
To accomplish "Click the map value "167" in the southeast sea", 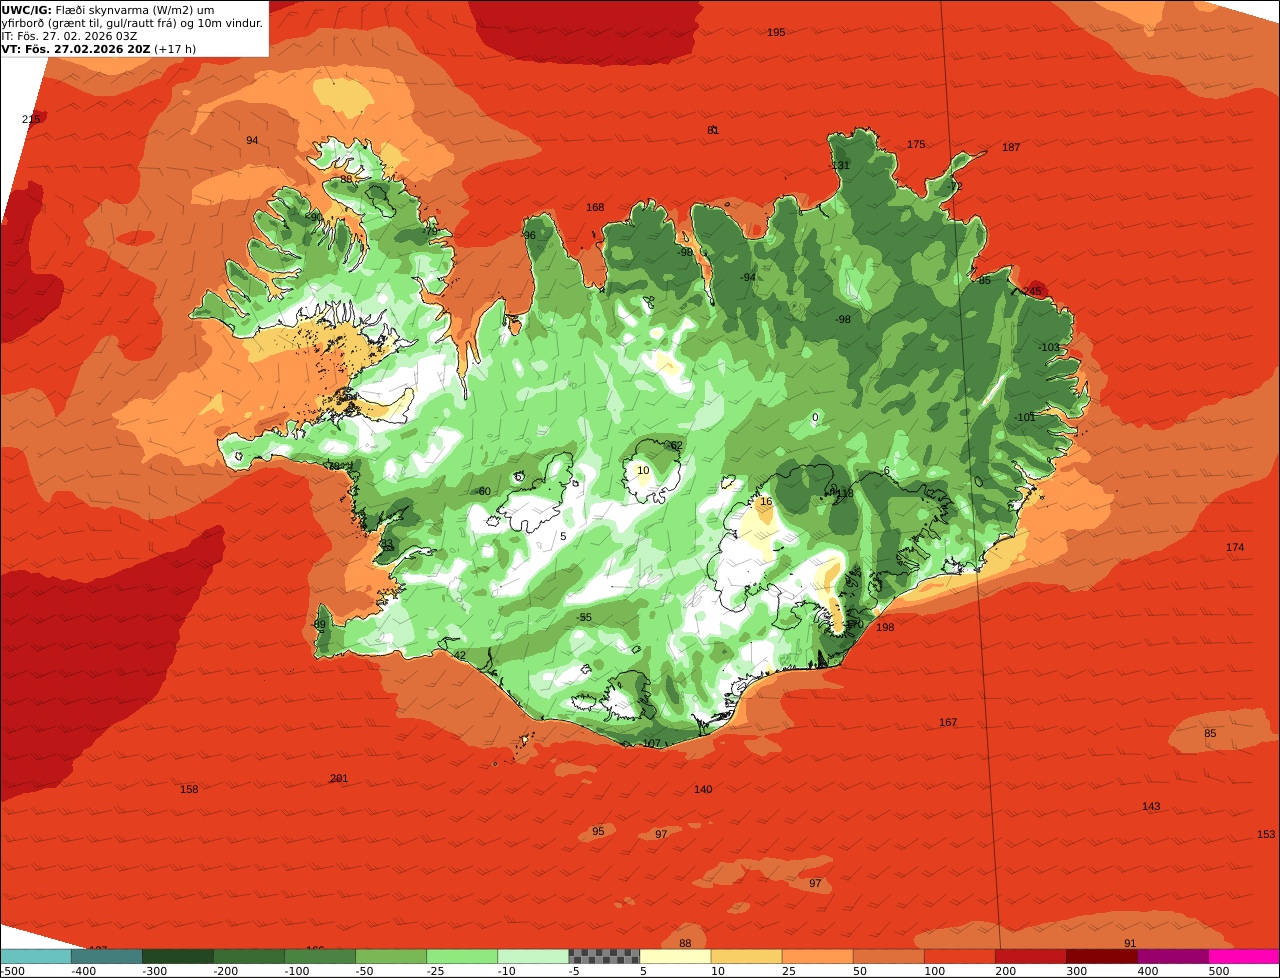I will pyautogui.click(x=948, y=723).
